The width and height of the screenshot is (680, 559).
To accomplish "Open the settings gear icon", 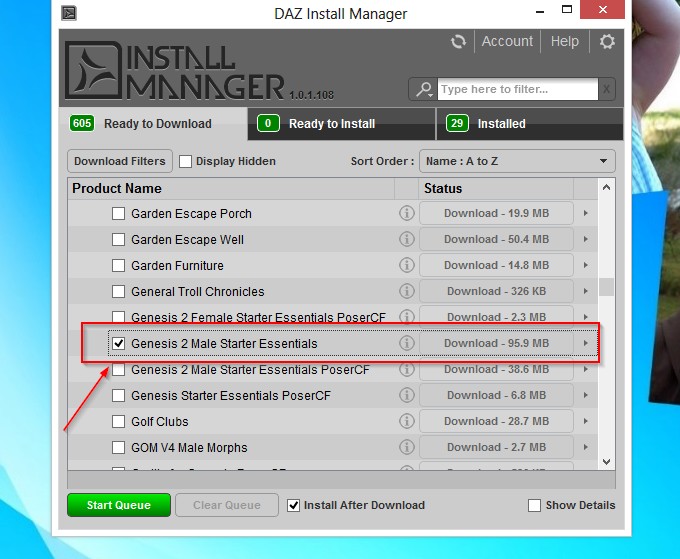I will tap(607, 42).
